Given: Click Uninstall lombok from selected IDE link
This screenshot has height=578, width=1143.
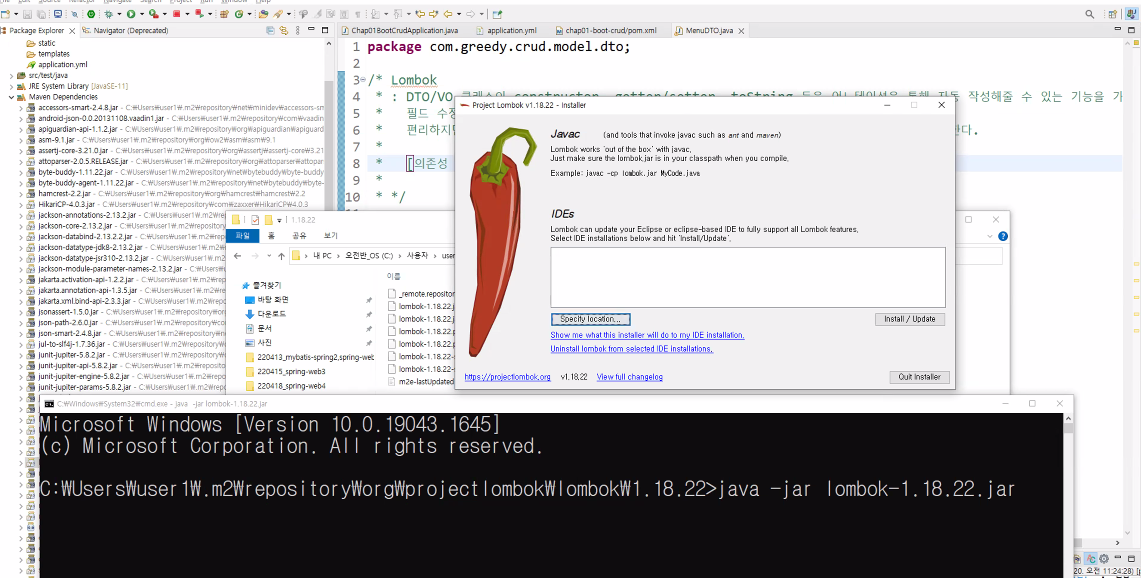Looking at the screenshot, I should pos(631,349).
